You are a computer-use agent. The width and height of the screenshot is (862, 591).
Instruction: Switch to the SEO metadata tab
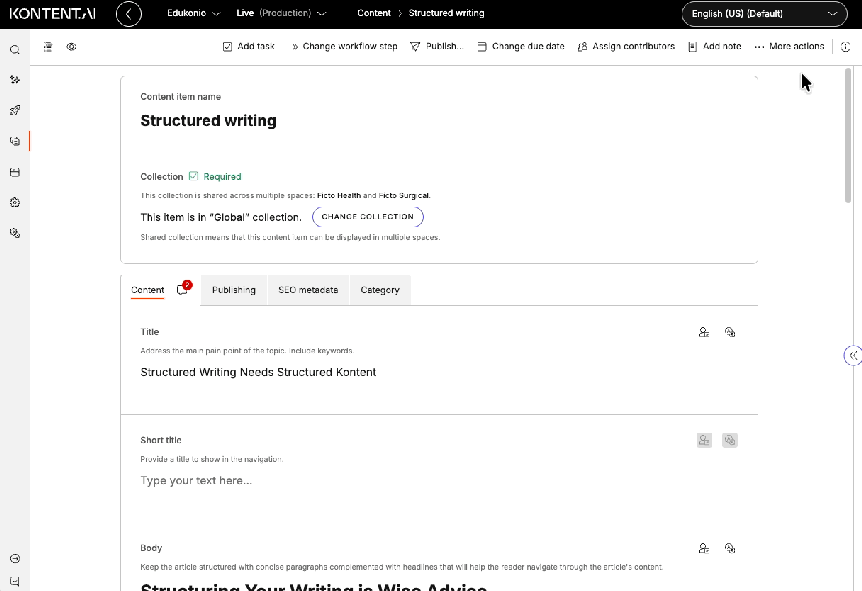click(308, 290)
